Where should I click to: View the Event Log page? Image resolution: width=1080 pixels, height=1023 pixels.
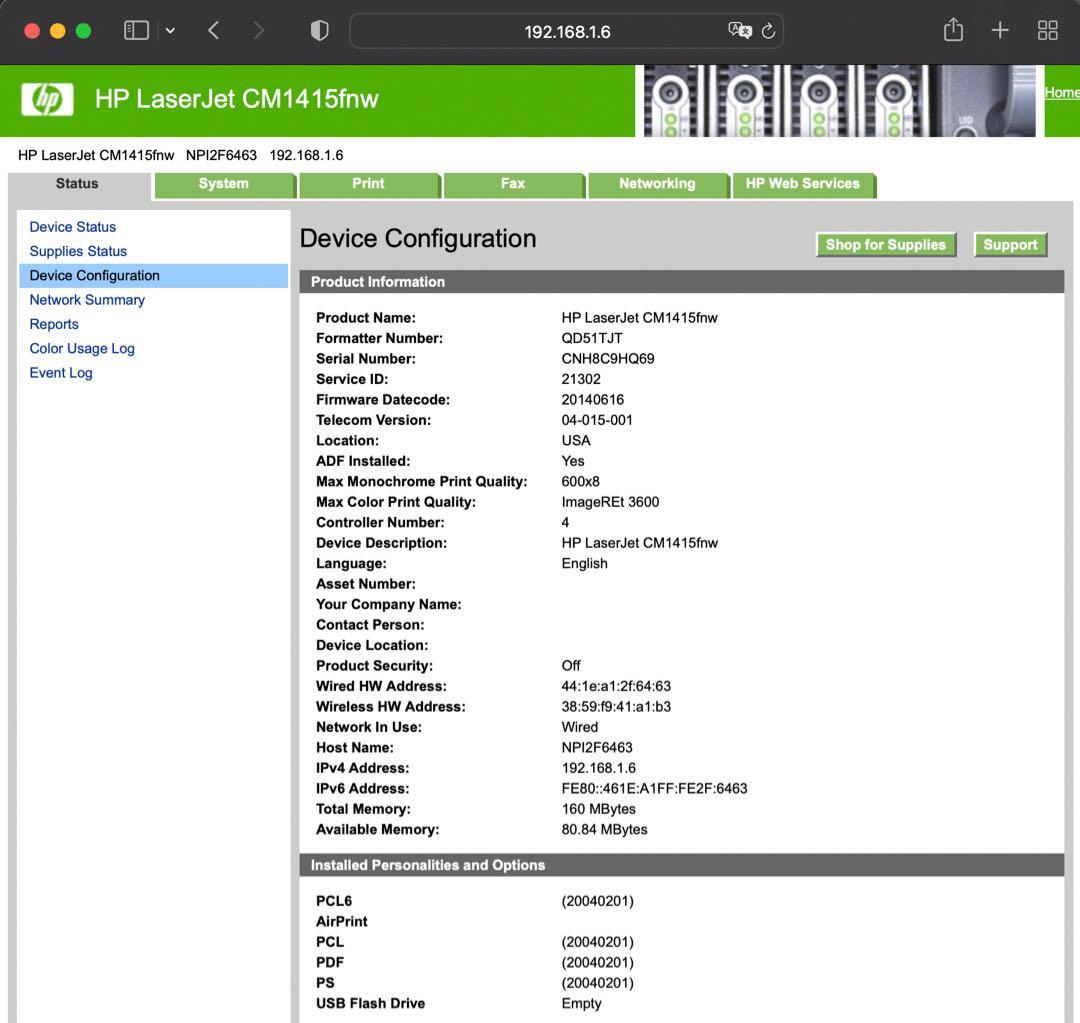point(61,373)
